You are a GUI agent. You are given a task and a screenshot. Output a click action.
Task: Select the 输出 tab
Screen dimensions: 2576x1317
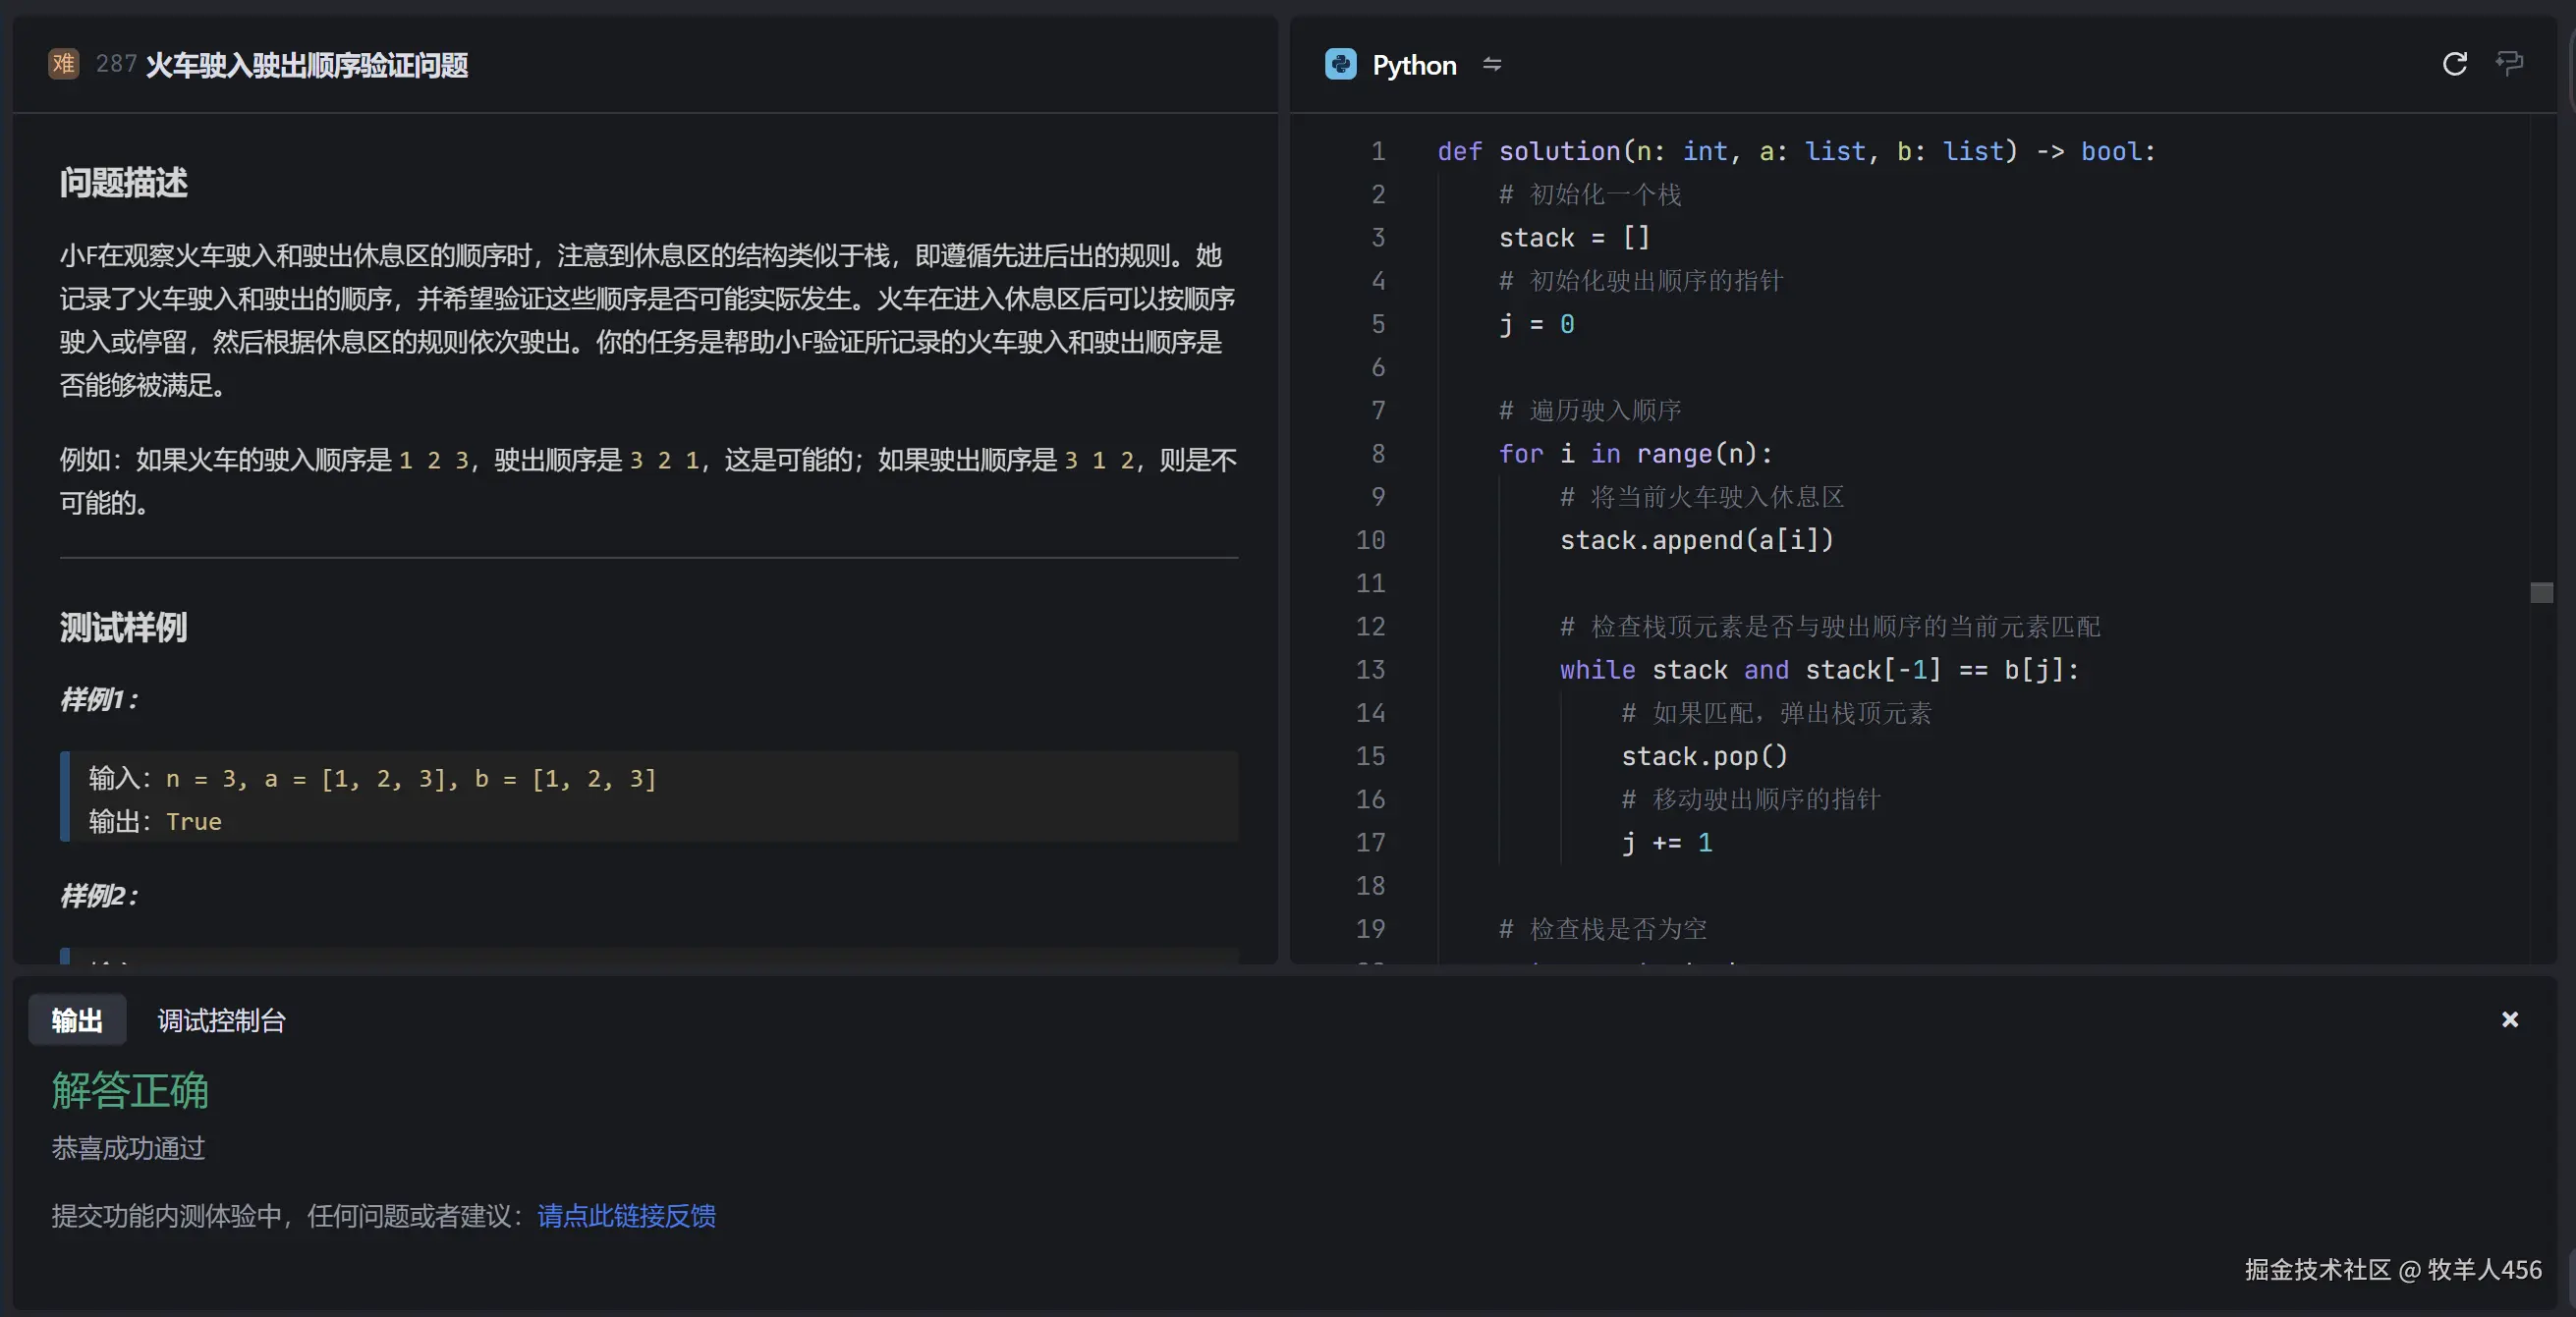[77, 1020]
